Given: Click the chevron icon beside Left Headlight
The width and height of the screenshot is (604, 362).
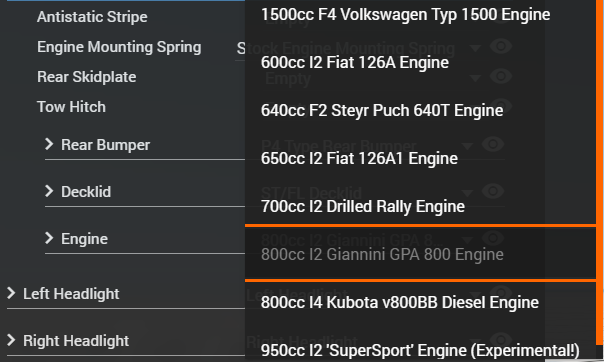Looking at the screenshot, I should tap(11, 293).
